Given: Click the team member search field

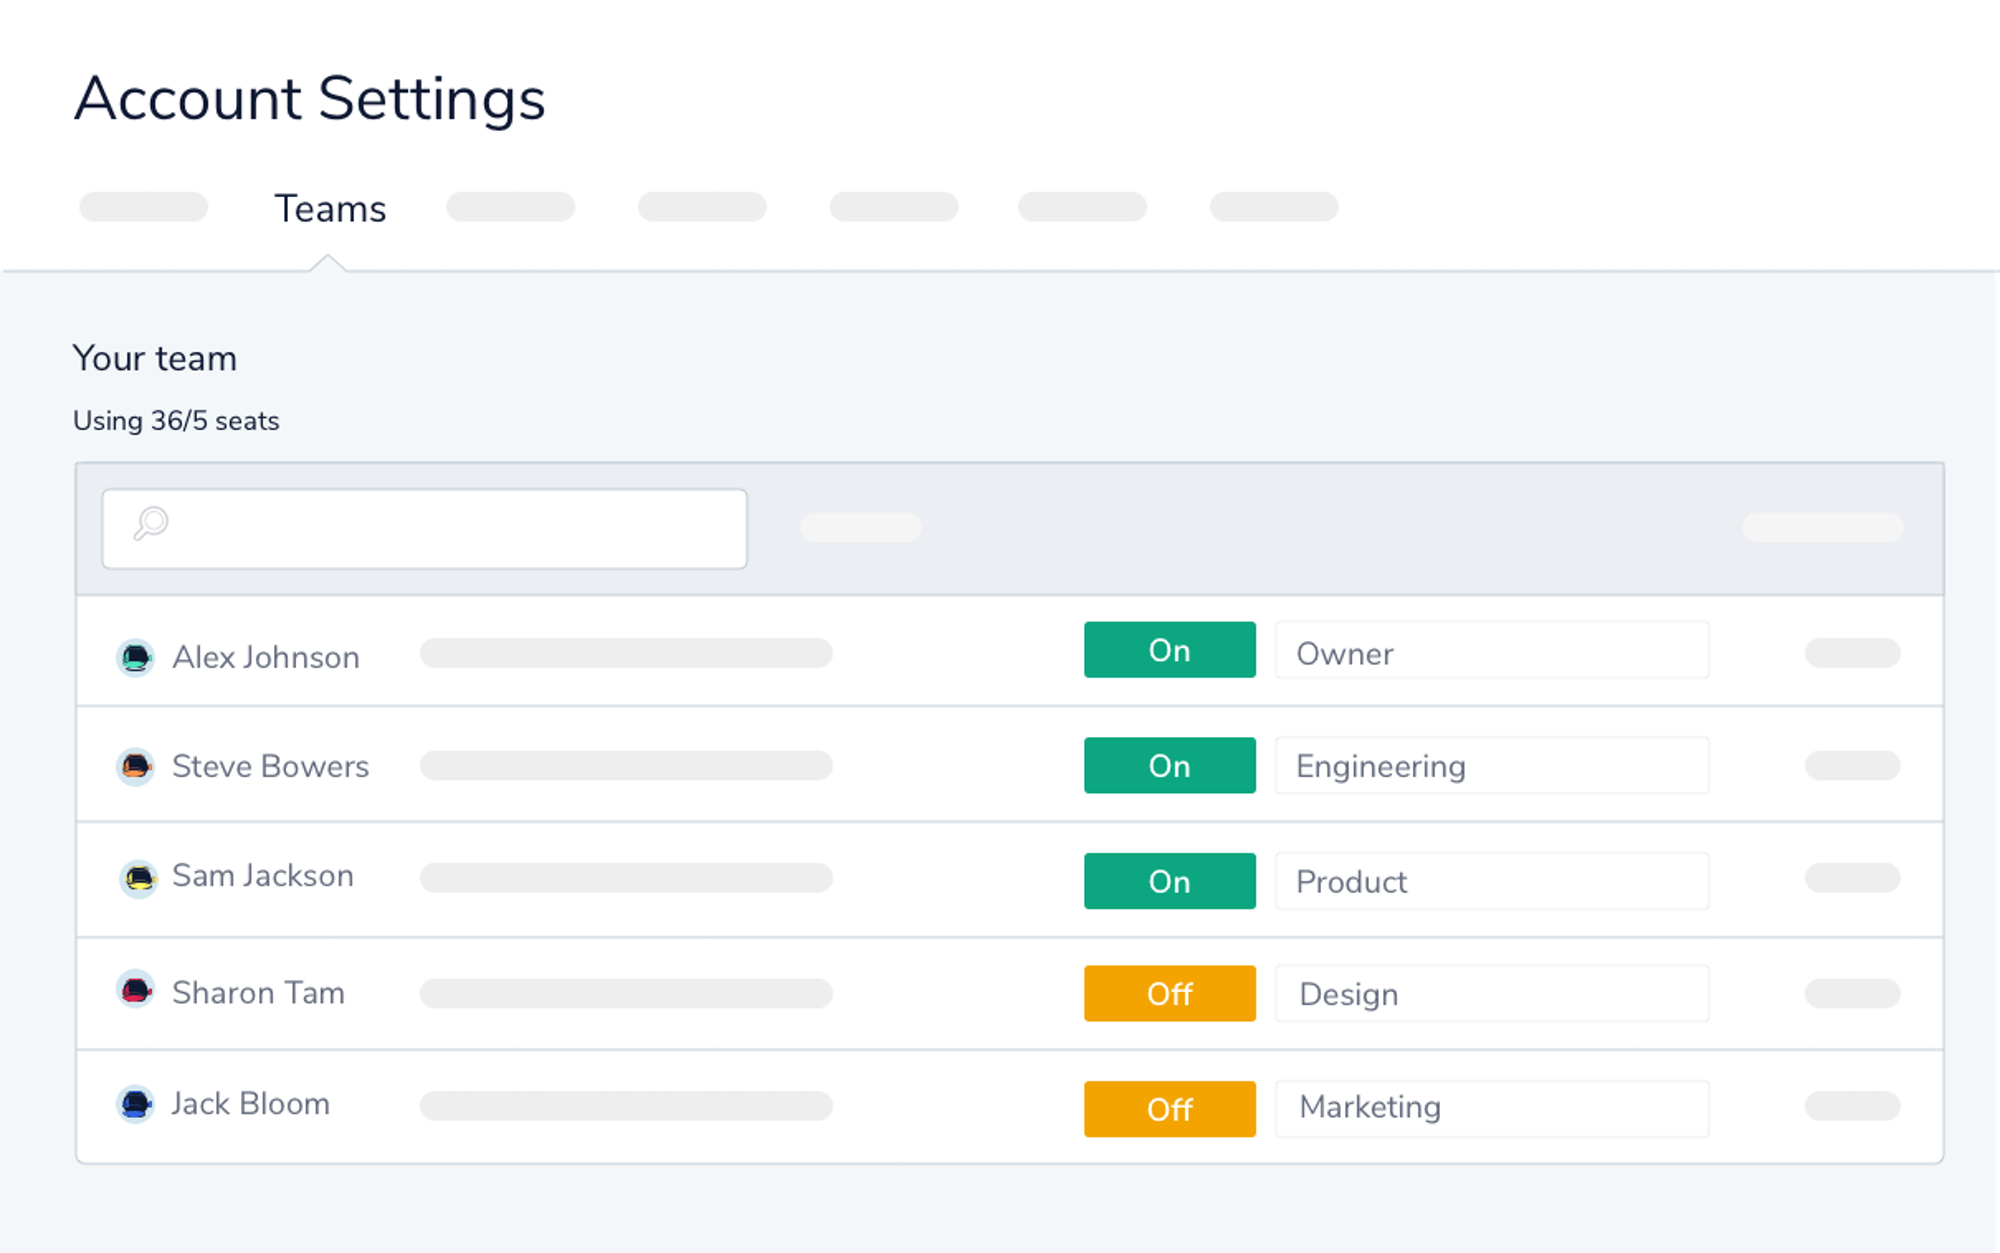Looking at the screenshot, I should [450, 529].
